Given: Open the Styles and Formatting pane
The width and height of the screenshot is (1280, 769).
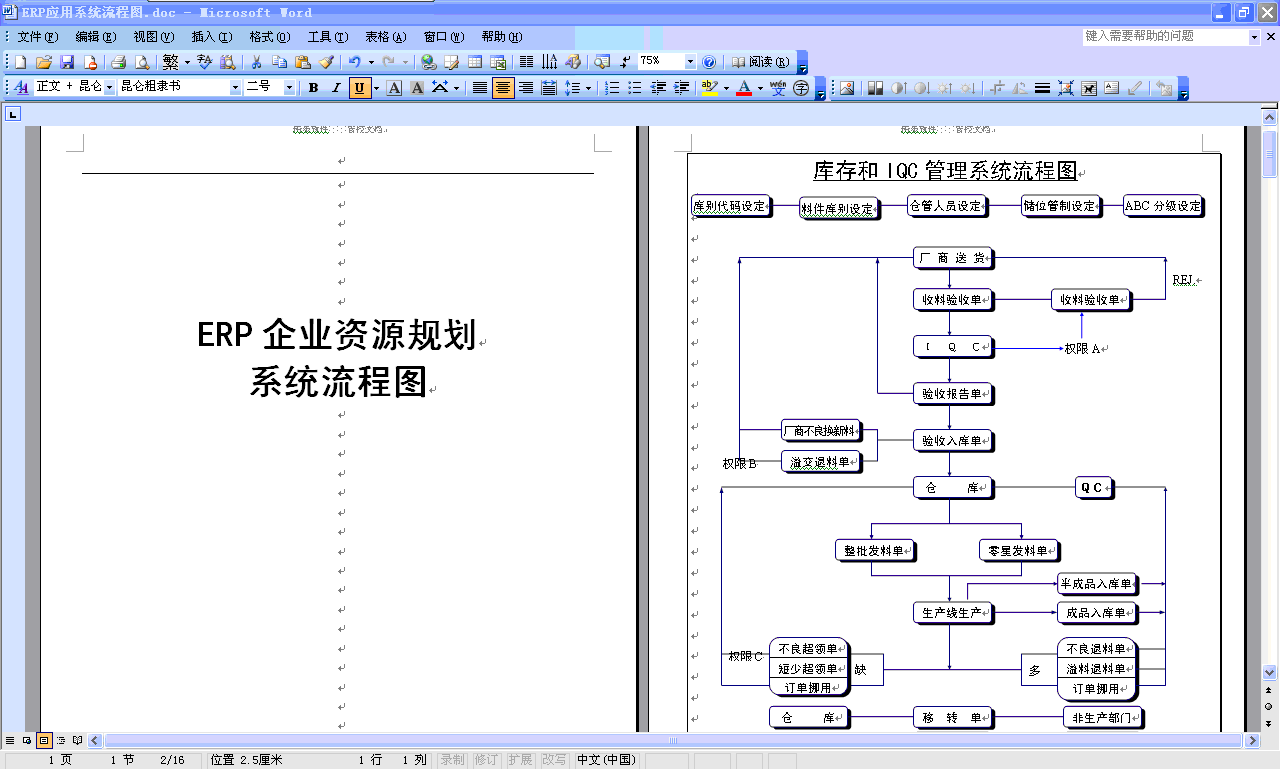Looking at the screenshot, I should [x=20, y=88].
